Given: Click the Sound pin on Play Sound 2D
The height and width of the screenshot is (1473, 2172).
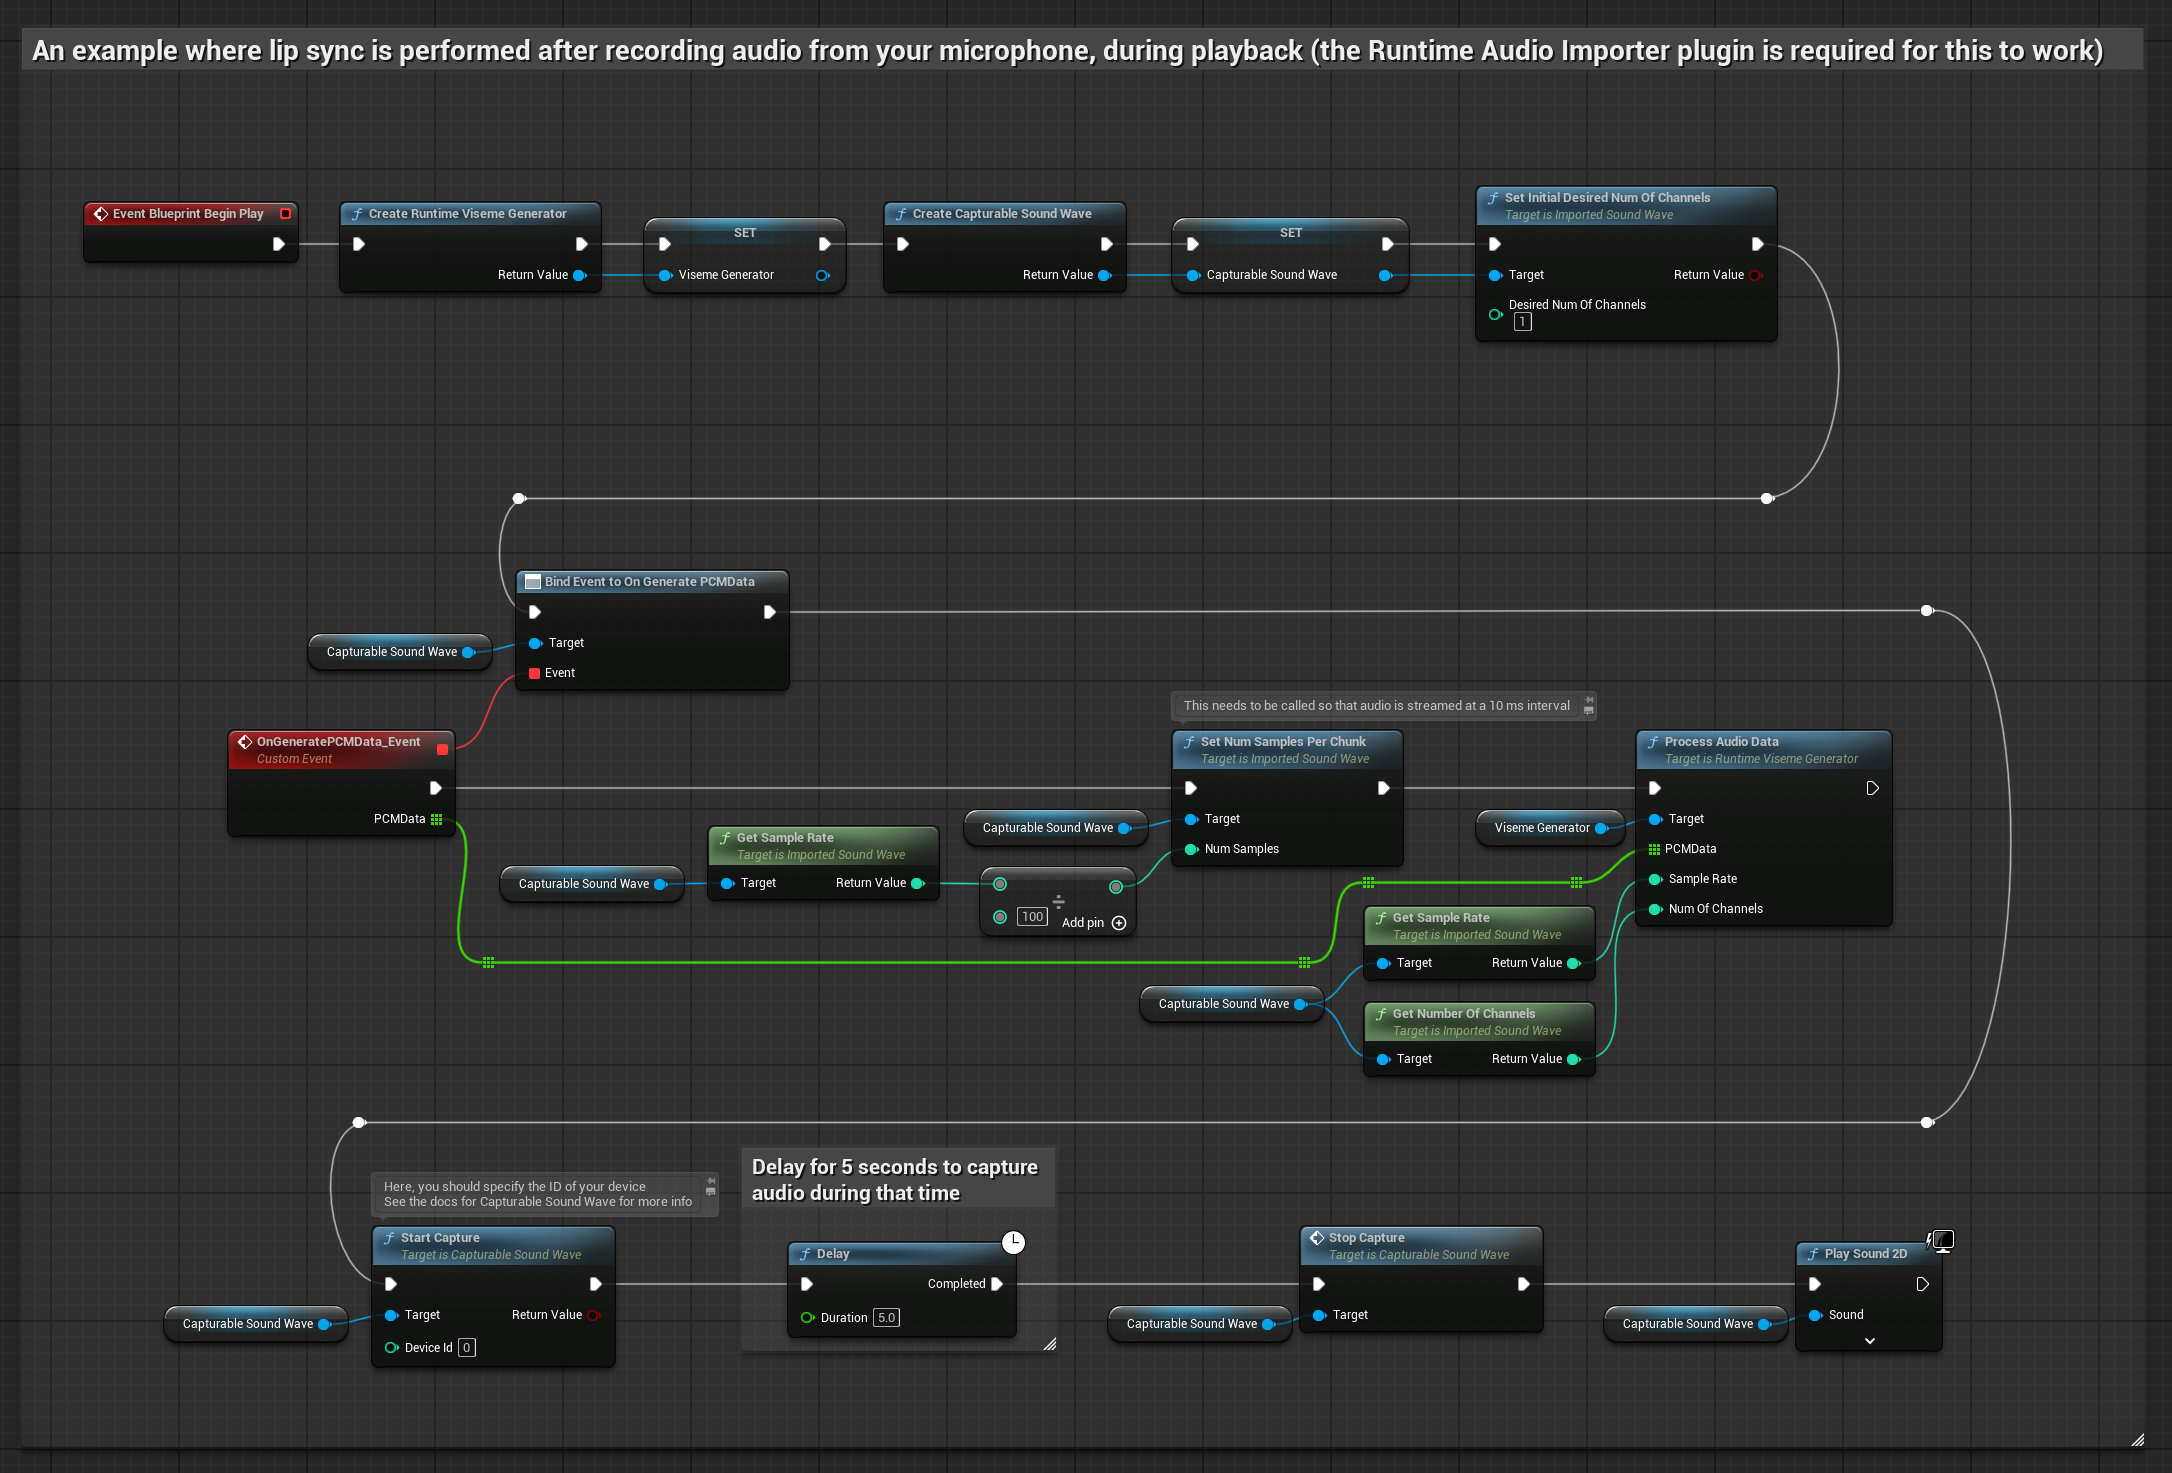Looking at the screenshot, I should pyautogui.click(x=1815, y=1315).
